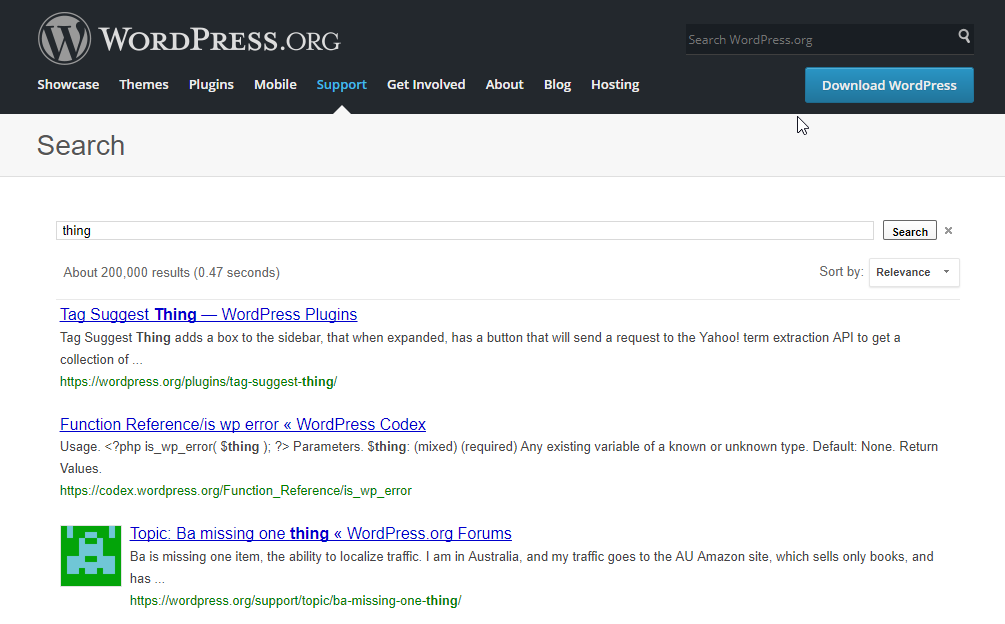
Task: Go to Themes section
Action: tap(144, 85)
